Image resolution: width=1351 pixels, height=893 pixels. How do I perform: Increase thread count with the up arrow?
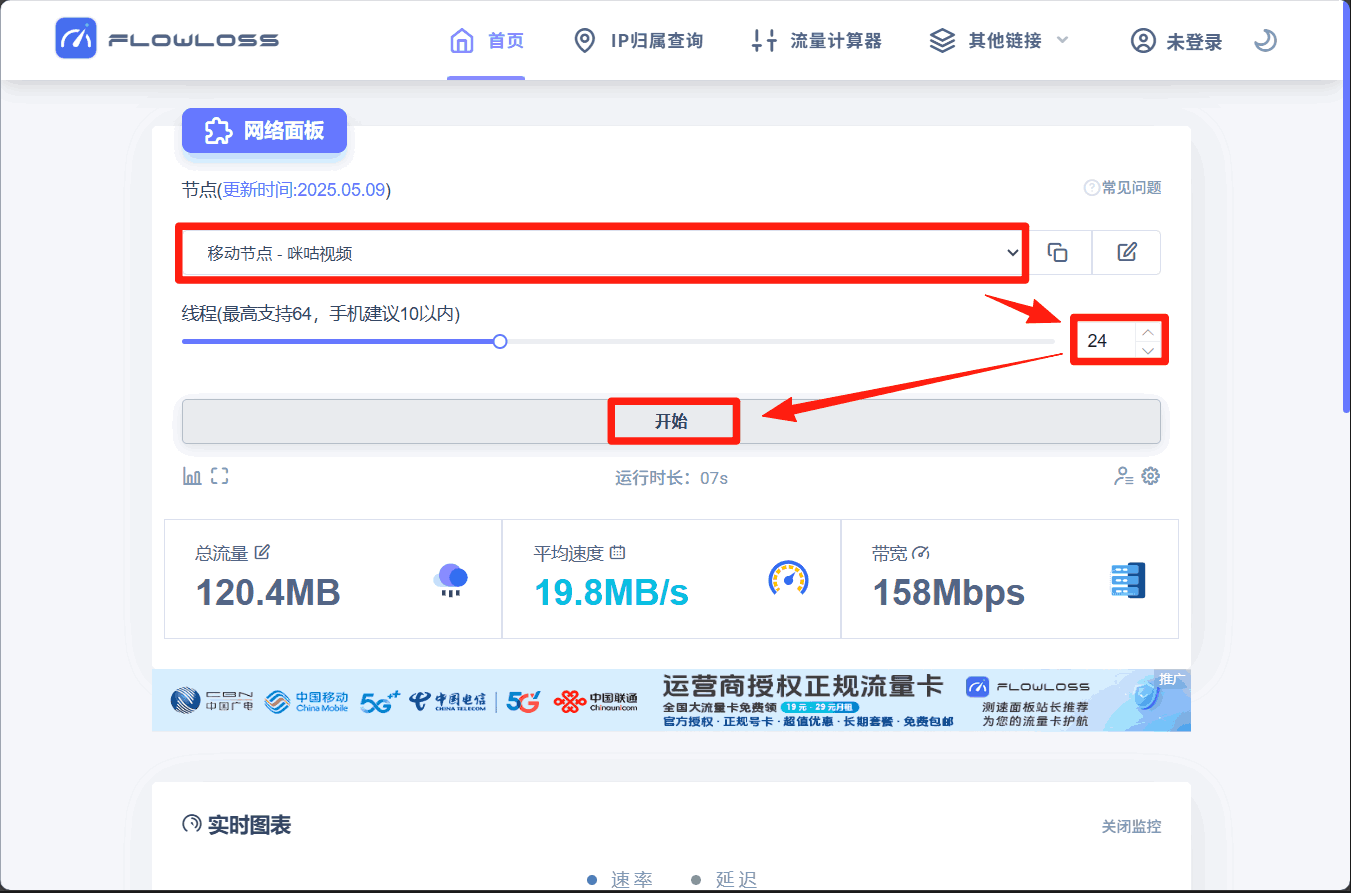(x=1148, y=332)
